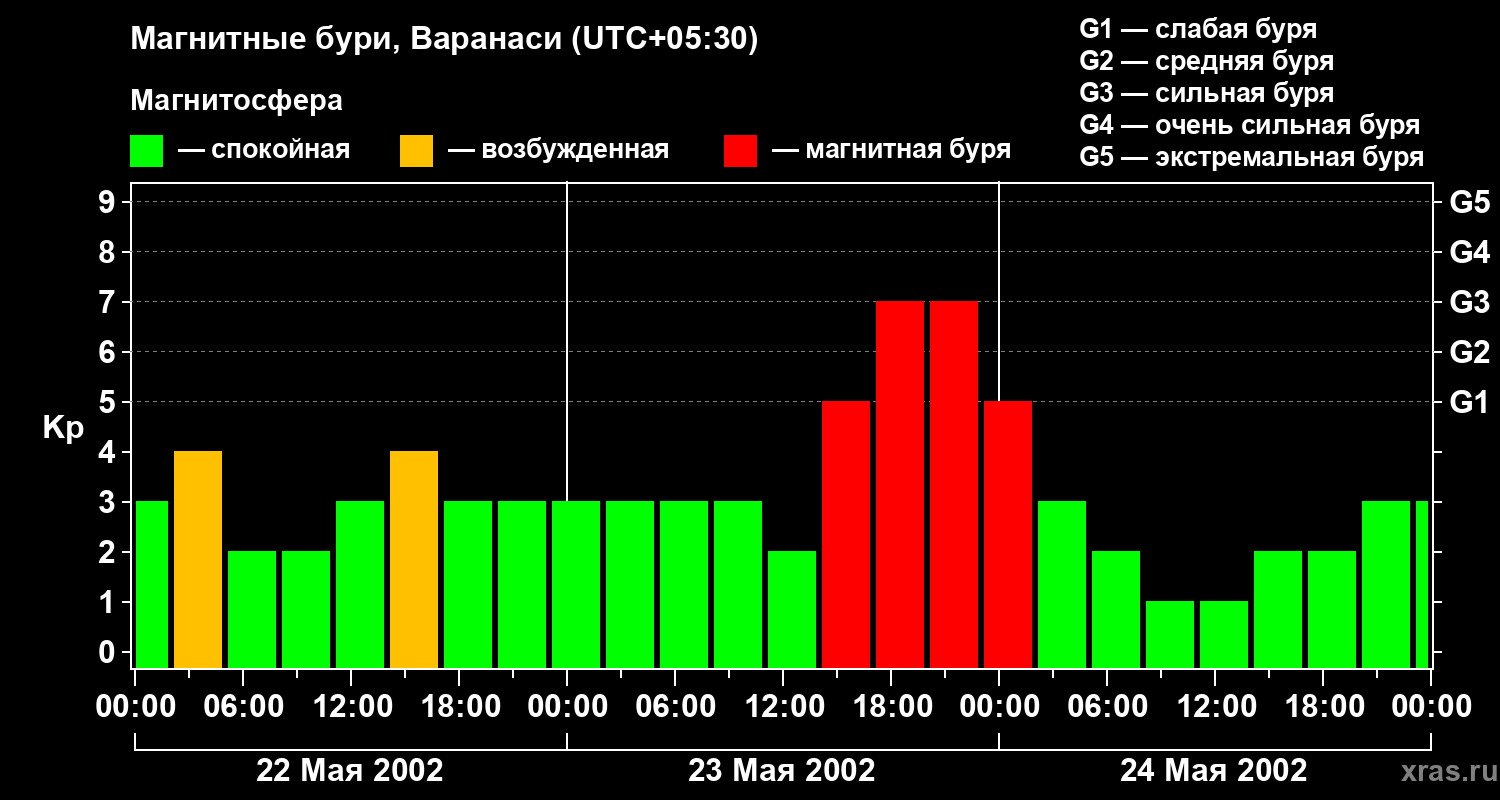
Task: Click the '18:00' time label above 23 Мая
Action: 891,707
